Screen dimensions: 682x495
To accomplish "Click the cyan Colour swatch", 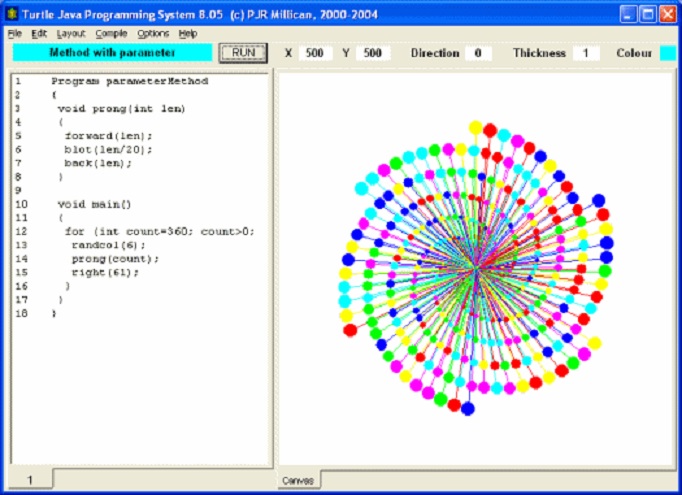I will (667, 52).
